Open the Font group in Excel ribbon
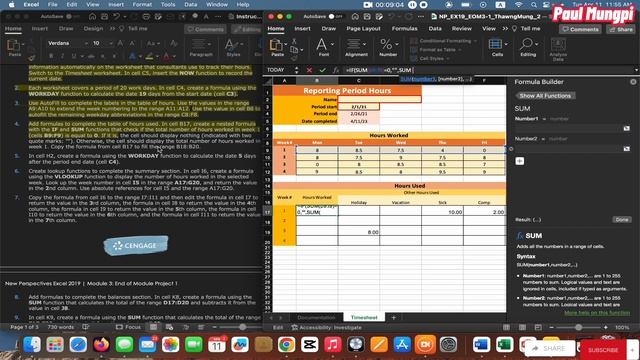This screenshot has width=640, height=360. point(323,47)
